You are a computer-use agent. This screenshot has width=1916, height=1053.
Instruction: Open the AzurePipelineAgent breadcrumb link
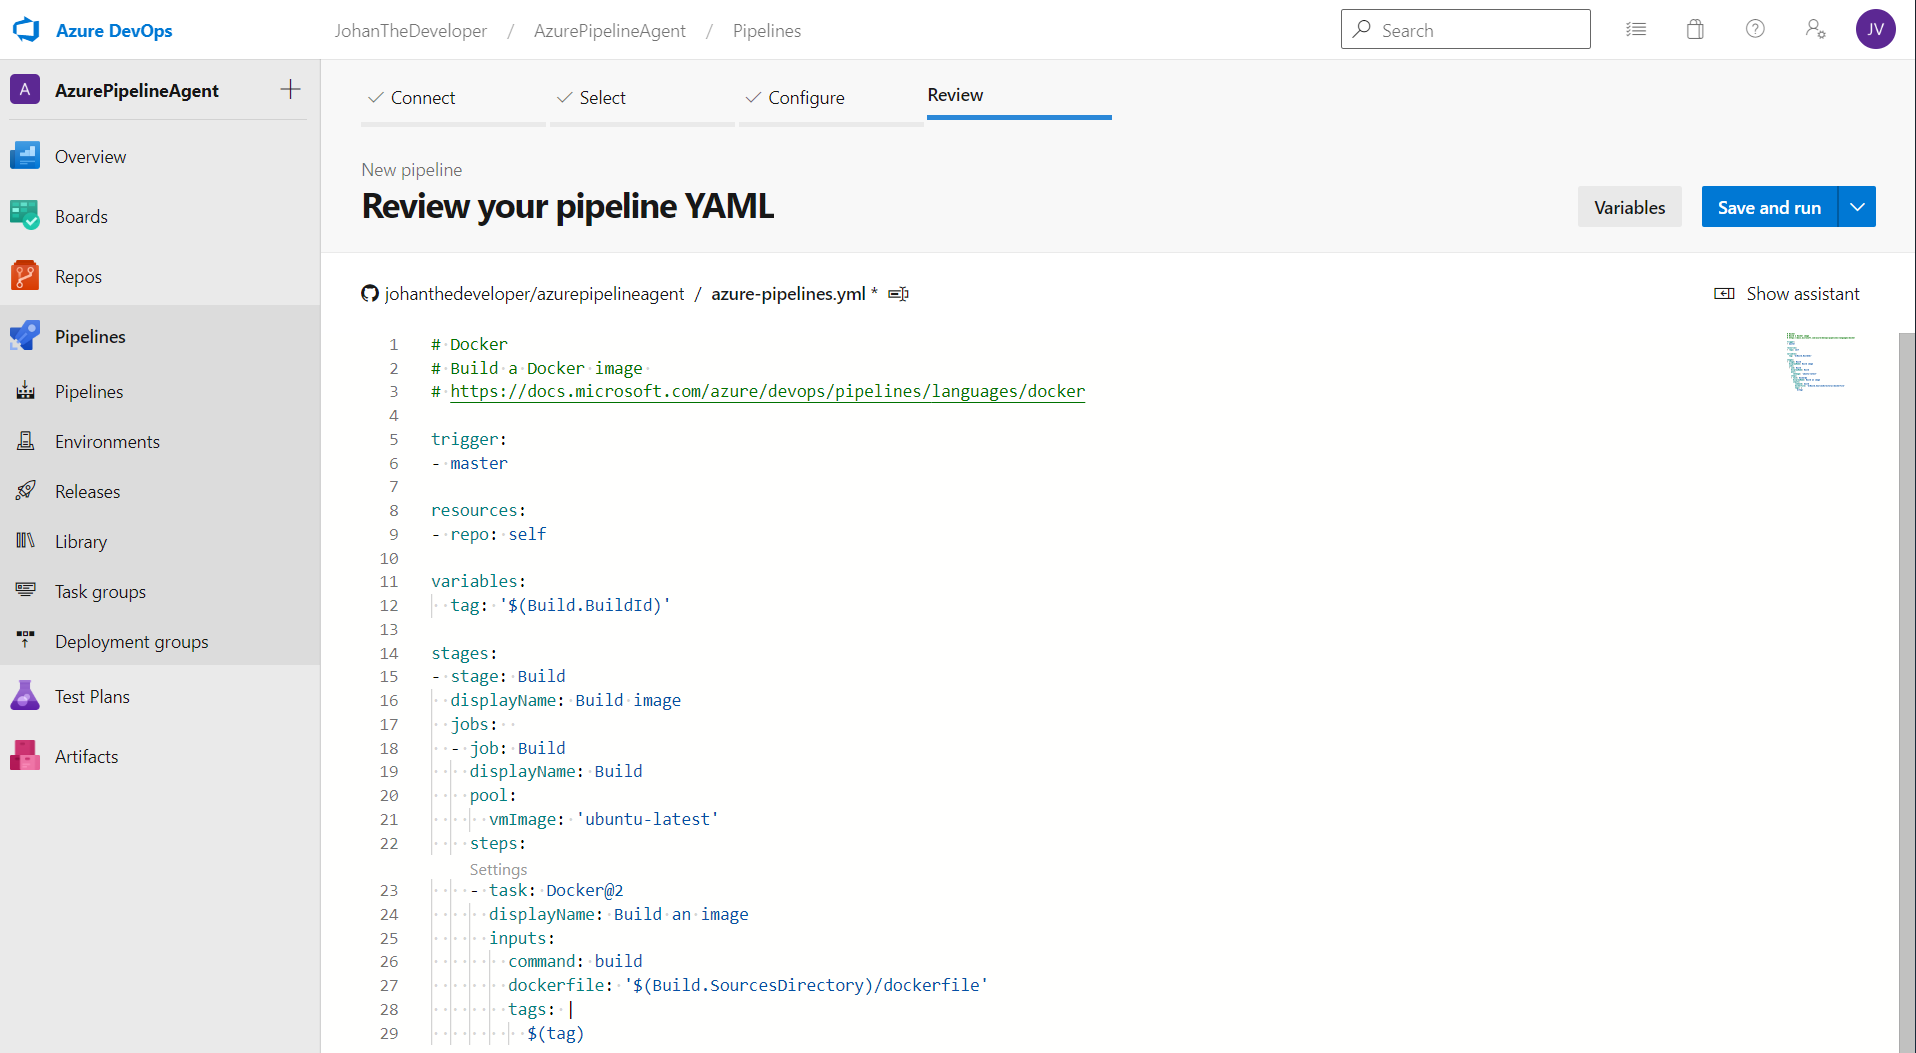(x=609, y=30)
